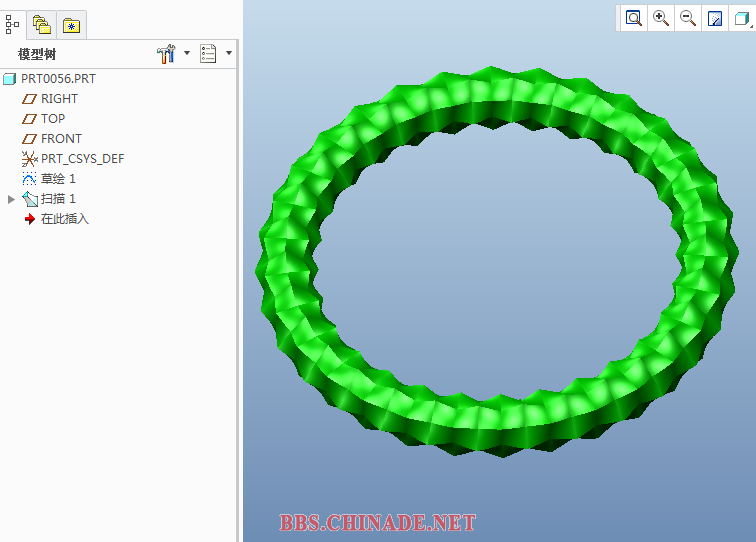Click the Zoom In magnifier icon
Screen dimensions: 756x542
661,19
